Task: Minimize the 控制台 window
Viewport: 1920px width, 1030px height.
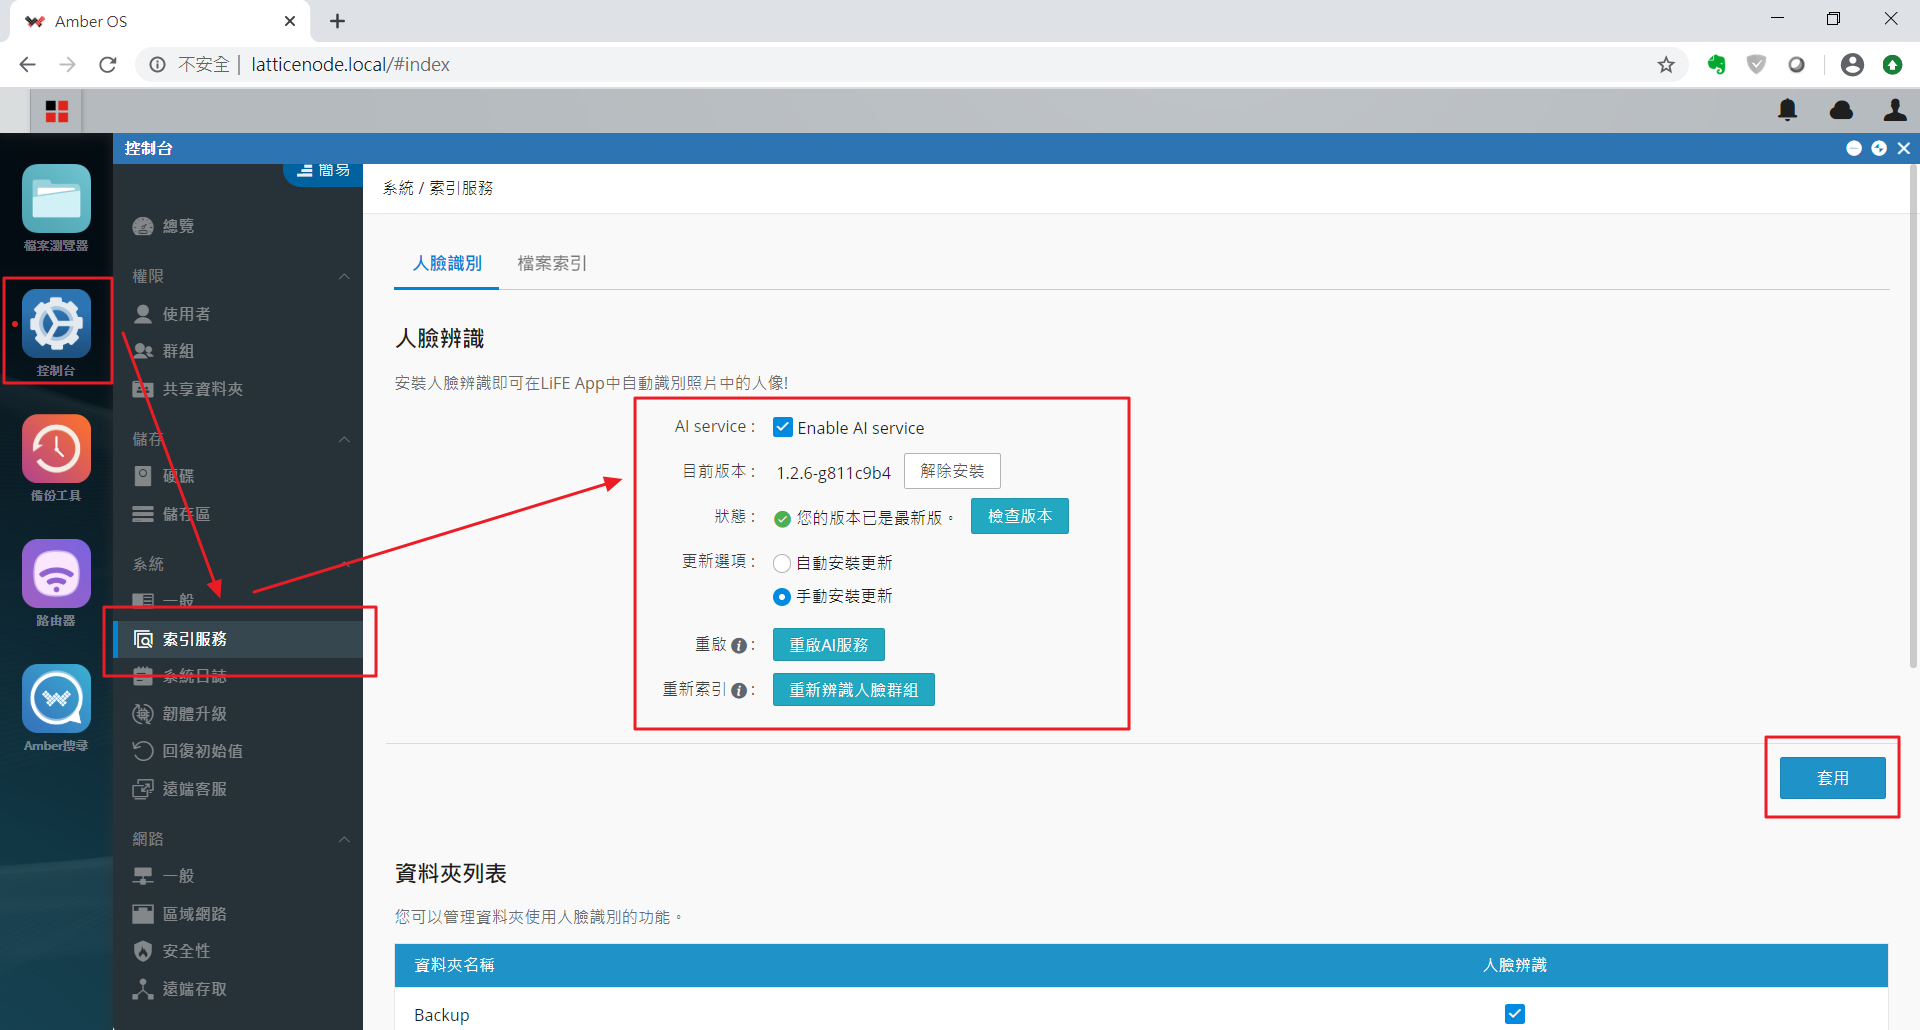Action: 1854,148
